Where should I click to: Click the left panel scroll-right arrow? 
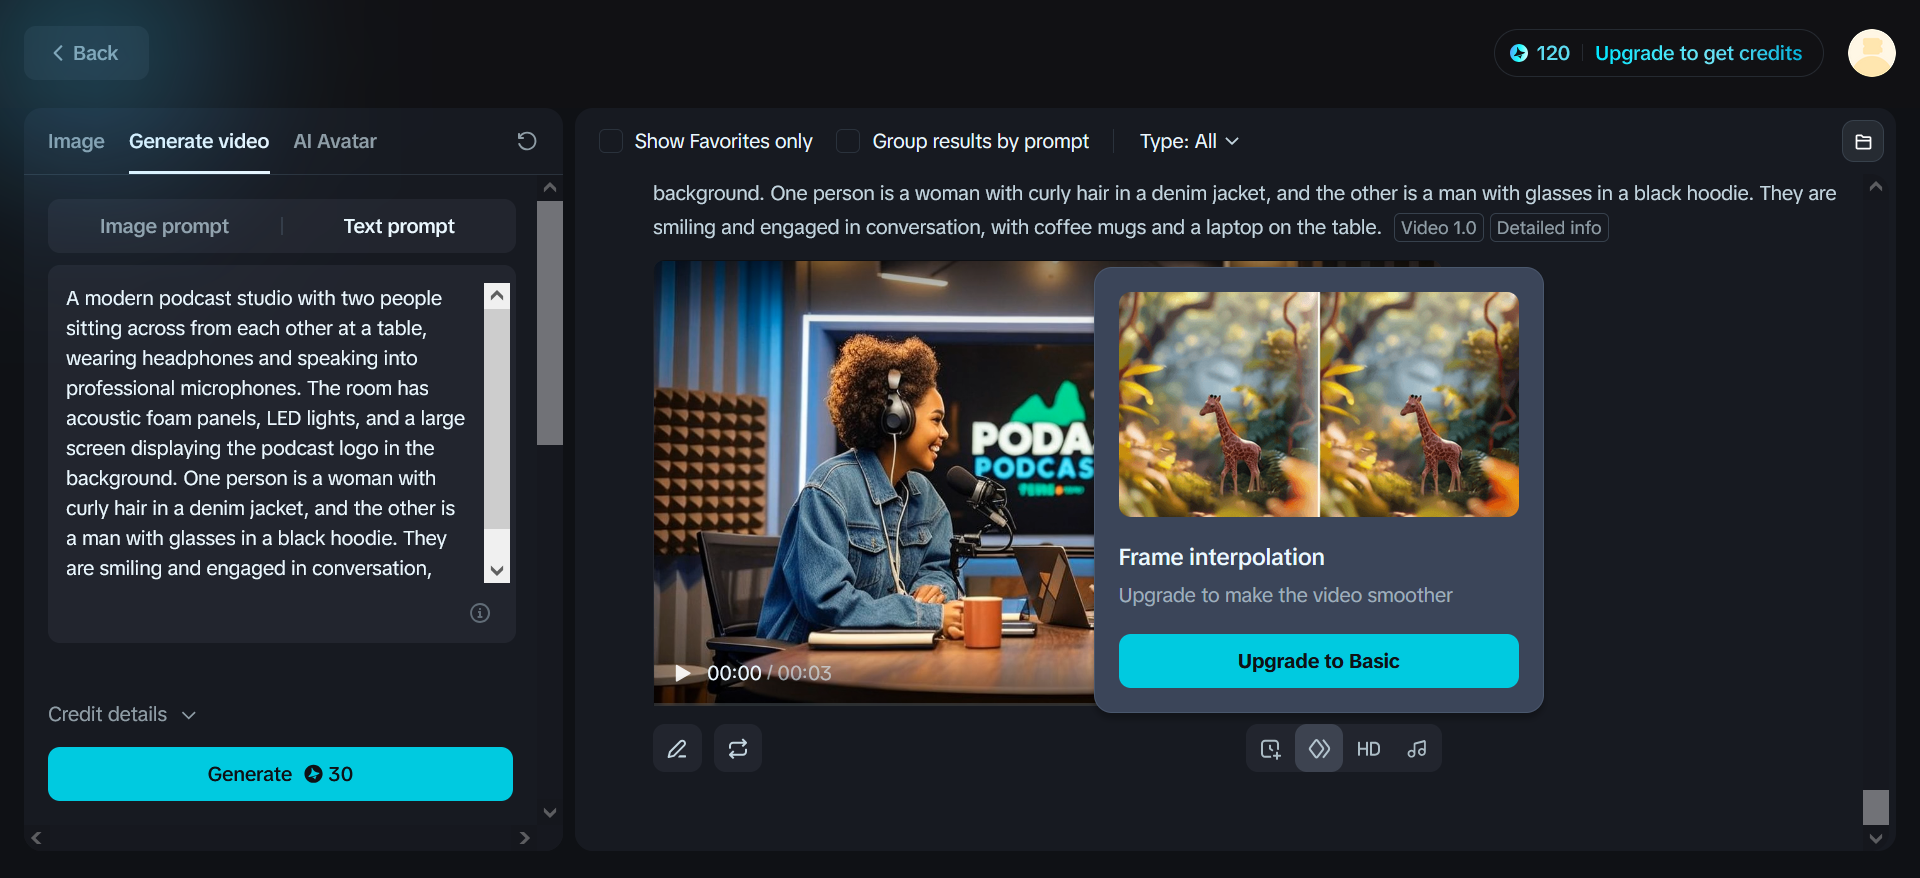pos(525,838)
